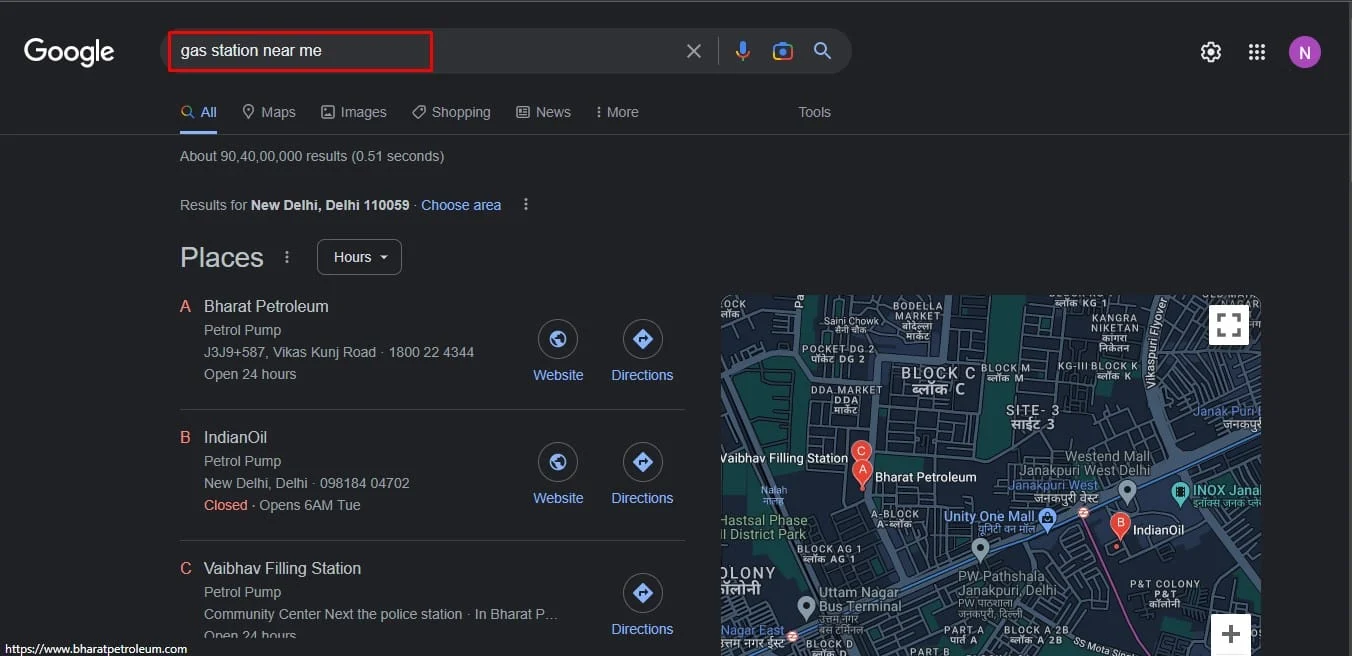Open three-dot menu next to Choose area

point(526,205)
